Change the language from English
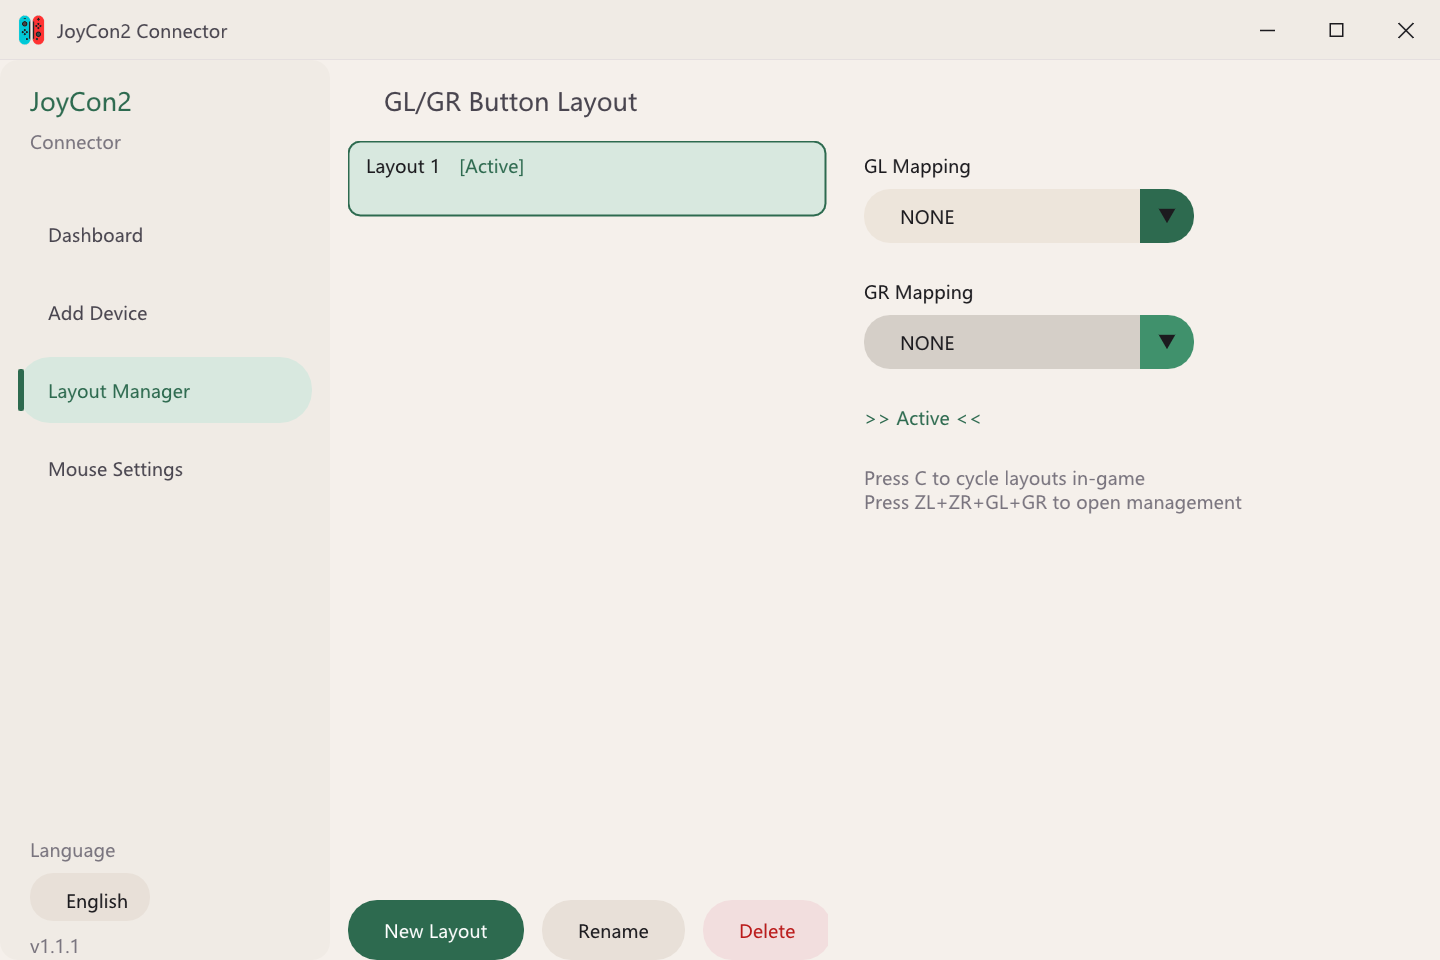1440x960 pixels. 90,898
